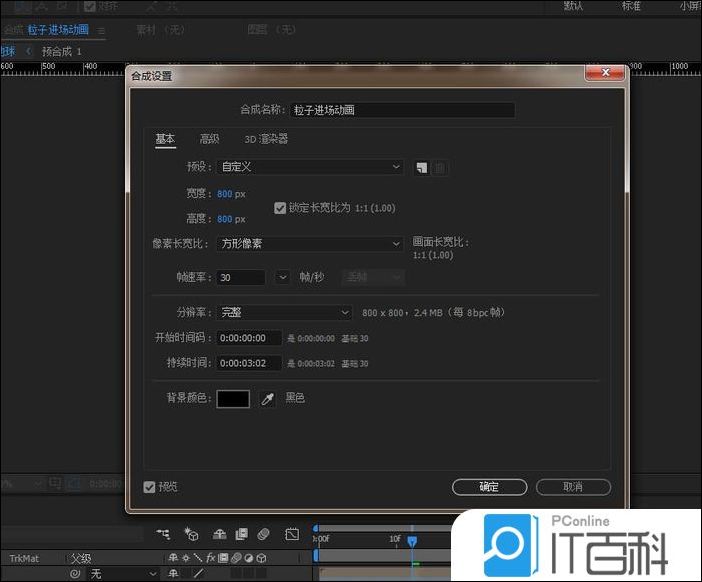Switch to the 基本 tab

click(x=165, y=139)
